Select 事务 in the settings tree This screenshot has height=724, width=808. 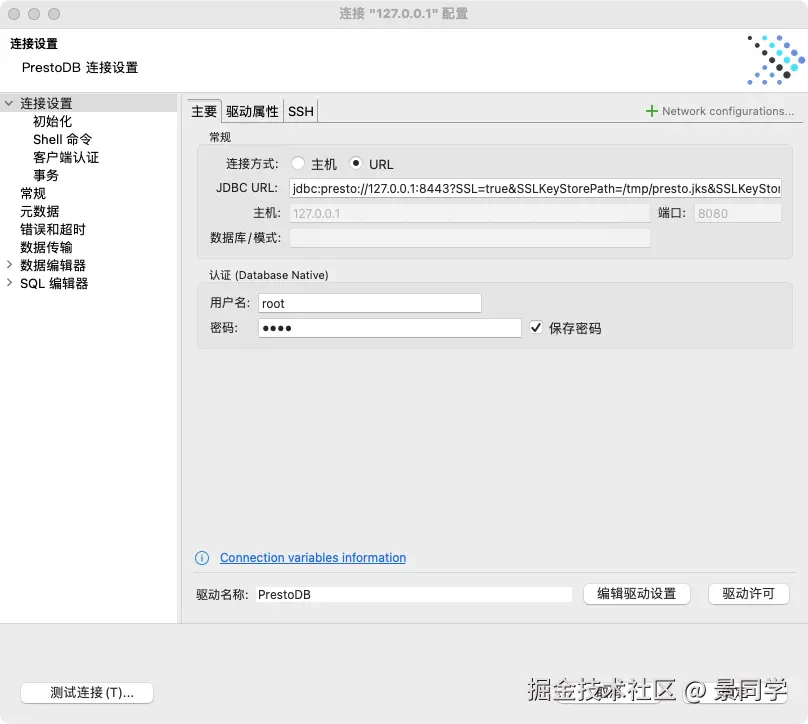[x=46, y=175]
